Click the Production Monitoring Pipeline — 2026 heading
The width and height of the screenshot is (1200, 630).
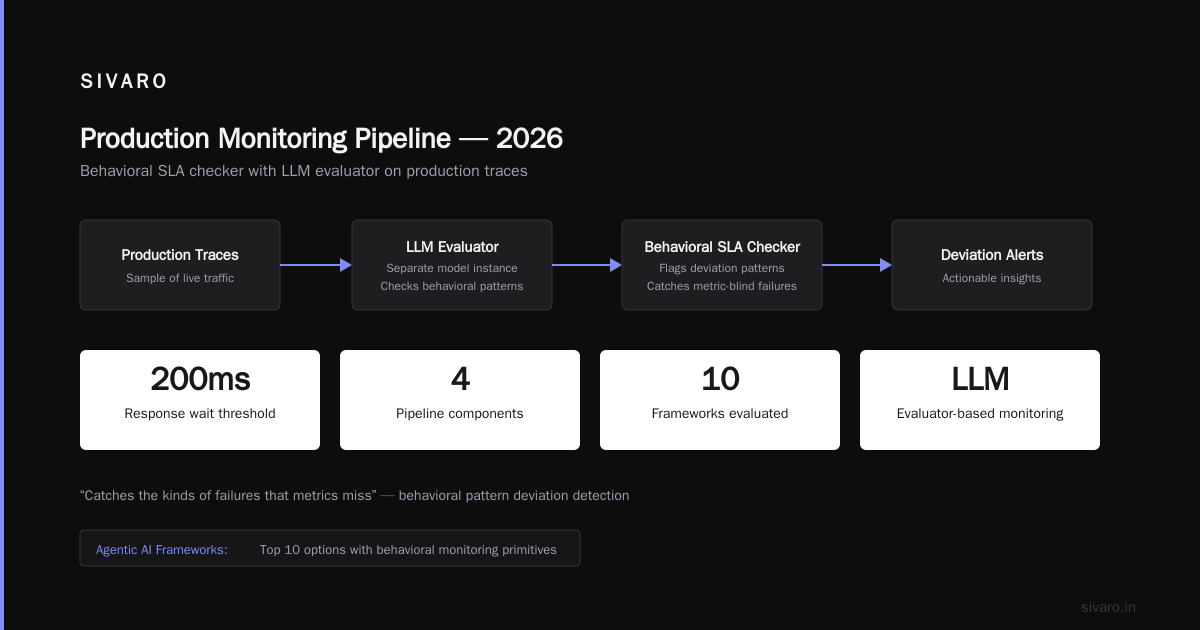point(321,138)
